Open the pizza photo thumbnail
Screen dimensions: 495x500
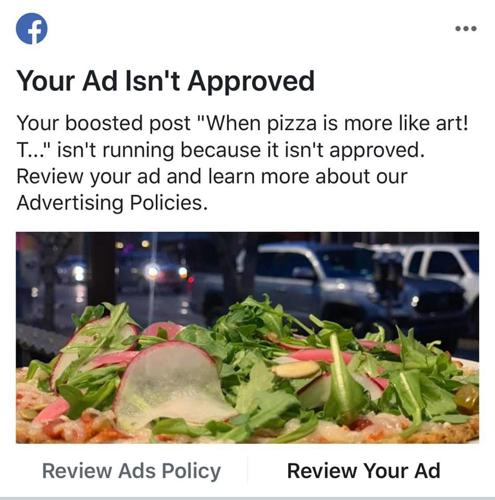pos(247,337)
